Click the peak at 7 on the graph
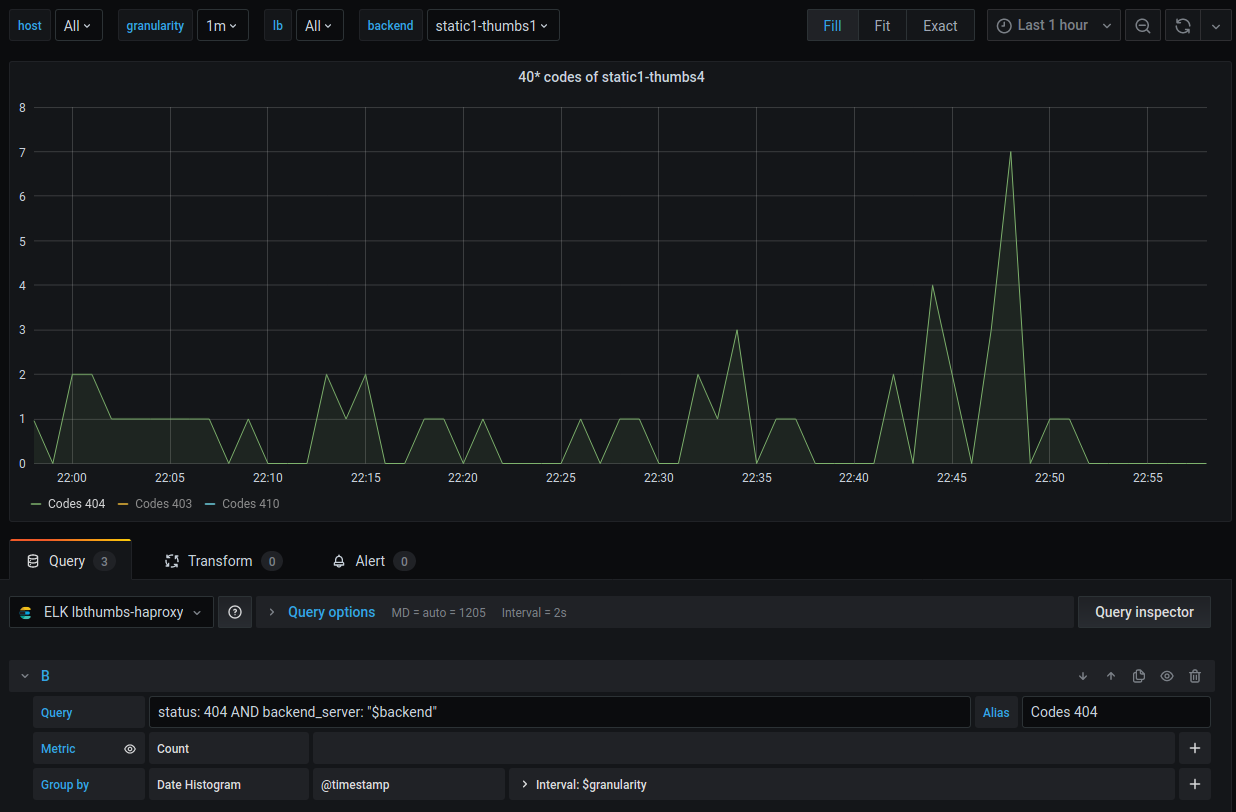The height and width of the screenshot is (812, 1236). pyautogui.click(x=1011, y=152)
